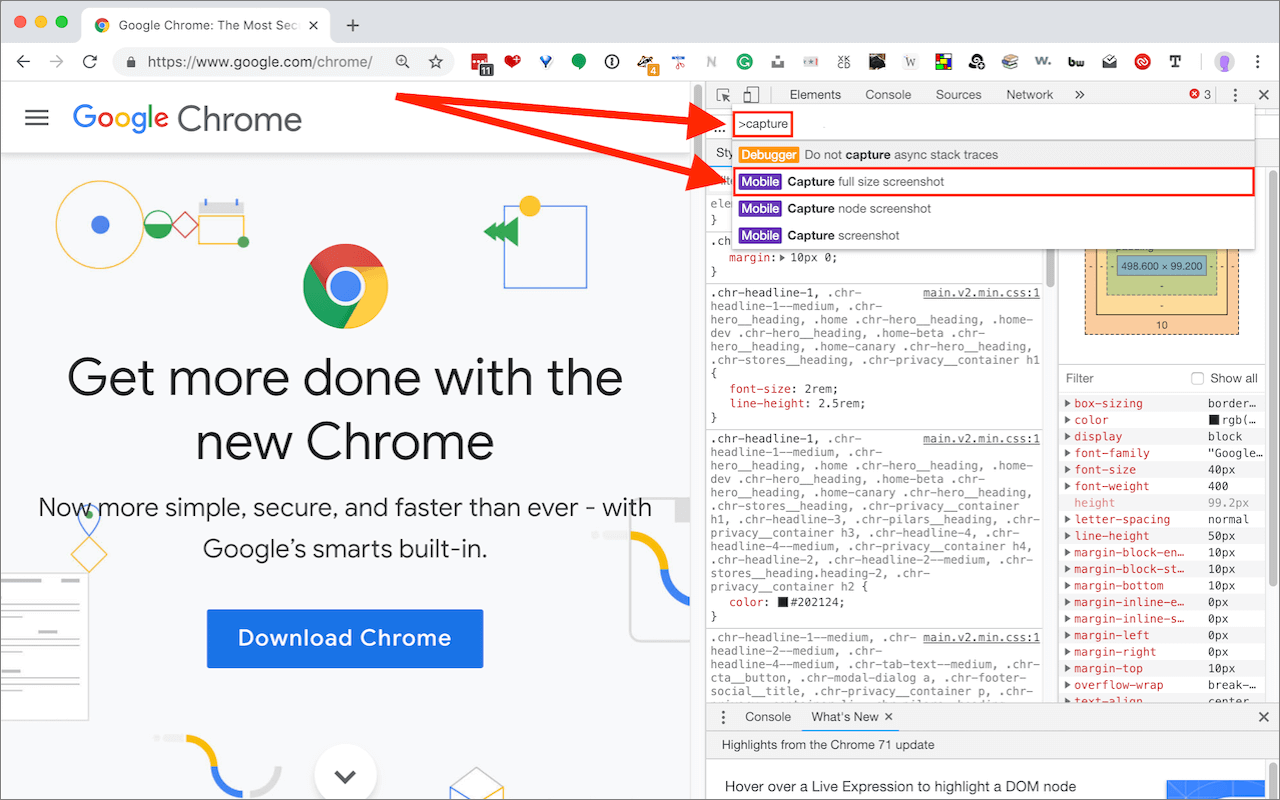Viewport: 1280px width, 800px height.
Task: Open the console drawer three-dot menu
Action: [x=724, y=717]
